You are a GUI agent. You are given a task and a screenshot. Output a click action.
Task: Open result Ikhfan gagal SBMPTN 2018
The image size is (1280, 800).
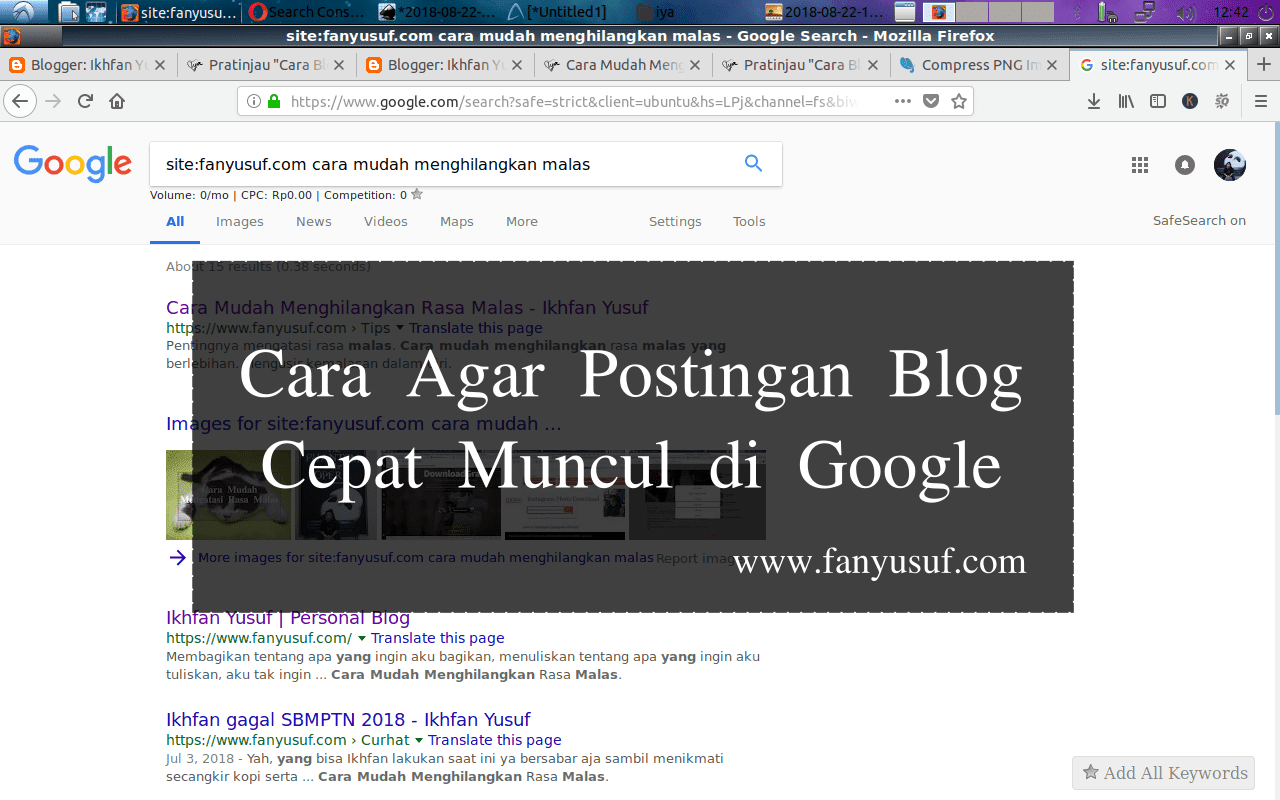pos(348,720)
